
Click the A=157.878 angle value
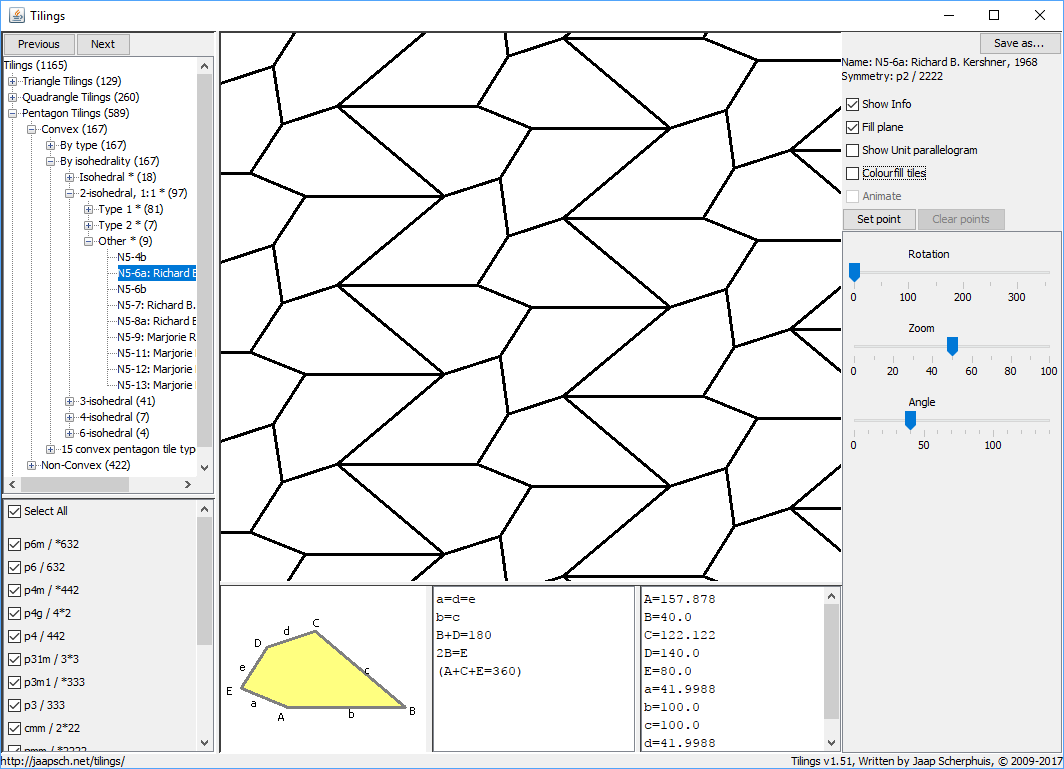tap(679, 599)
